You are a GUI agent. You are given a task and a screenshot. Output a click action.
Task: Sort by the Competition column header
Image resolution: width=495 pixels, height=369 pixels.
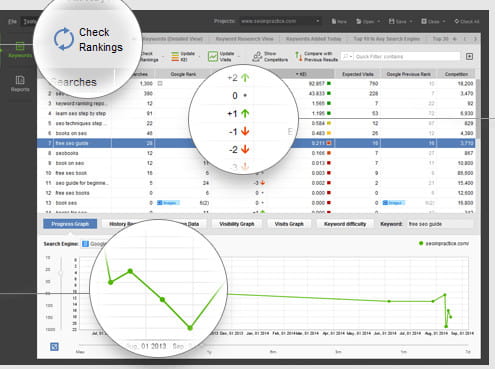click(456, 74)
